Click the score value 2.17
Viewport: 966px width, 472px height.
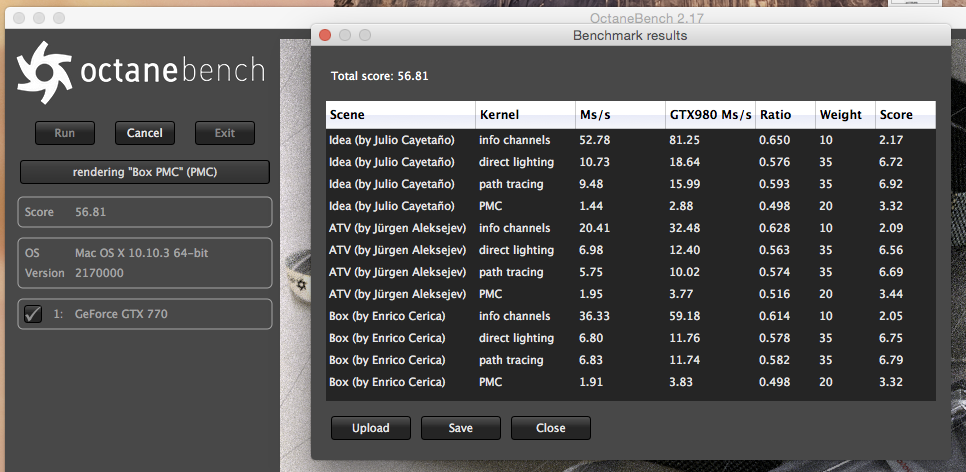[x=891, y=140]
